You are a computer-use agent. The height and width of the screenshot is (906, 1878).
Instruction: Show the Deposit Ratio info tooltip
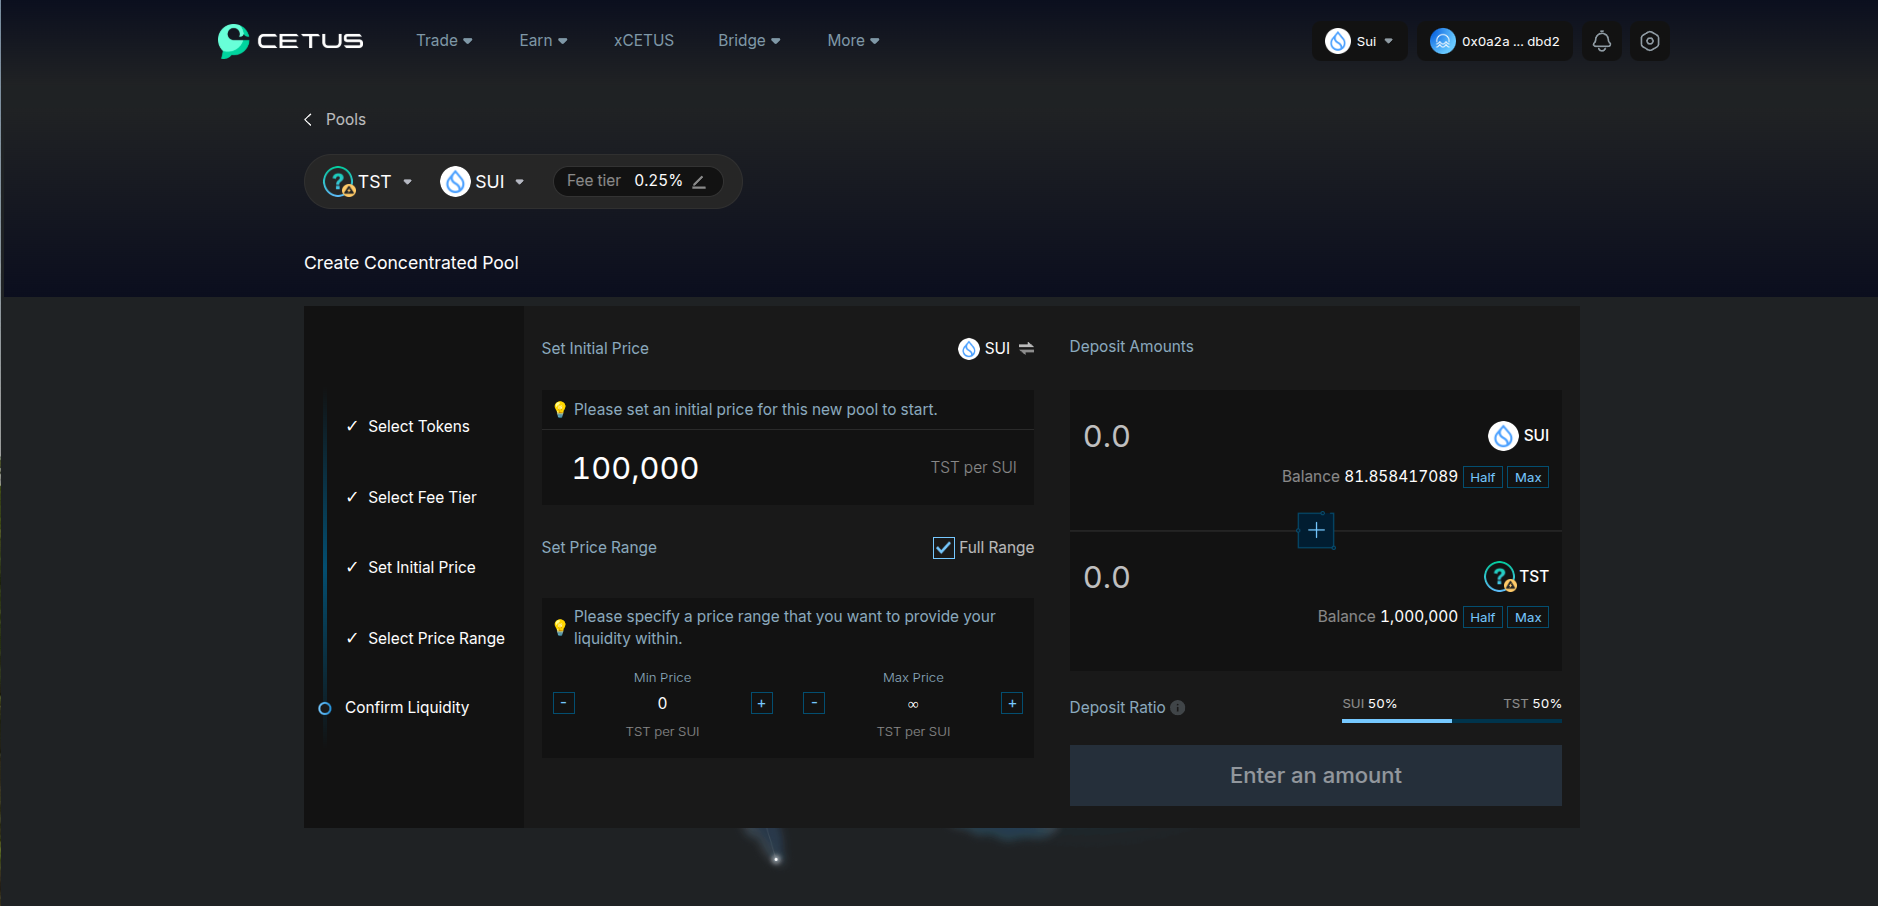pos(1178,708)
